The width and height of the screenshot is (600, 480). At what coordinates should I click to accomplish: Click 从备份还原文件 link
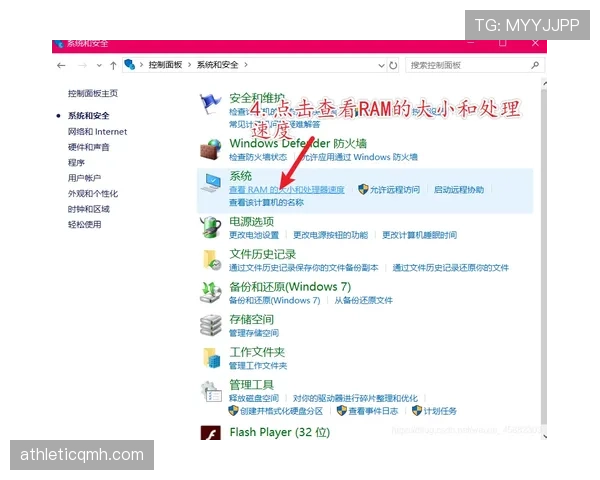click(x=364, y=300)
